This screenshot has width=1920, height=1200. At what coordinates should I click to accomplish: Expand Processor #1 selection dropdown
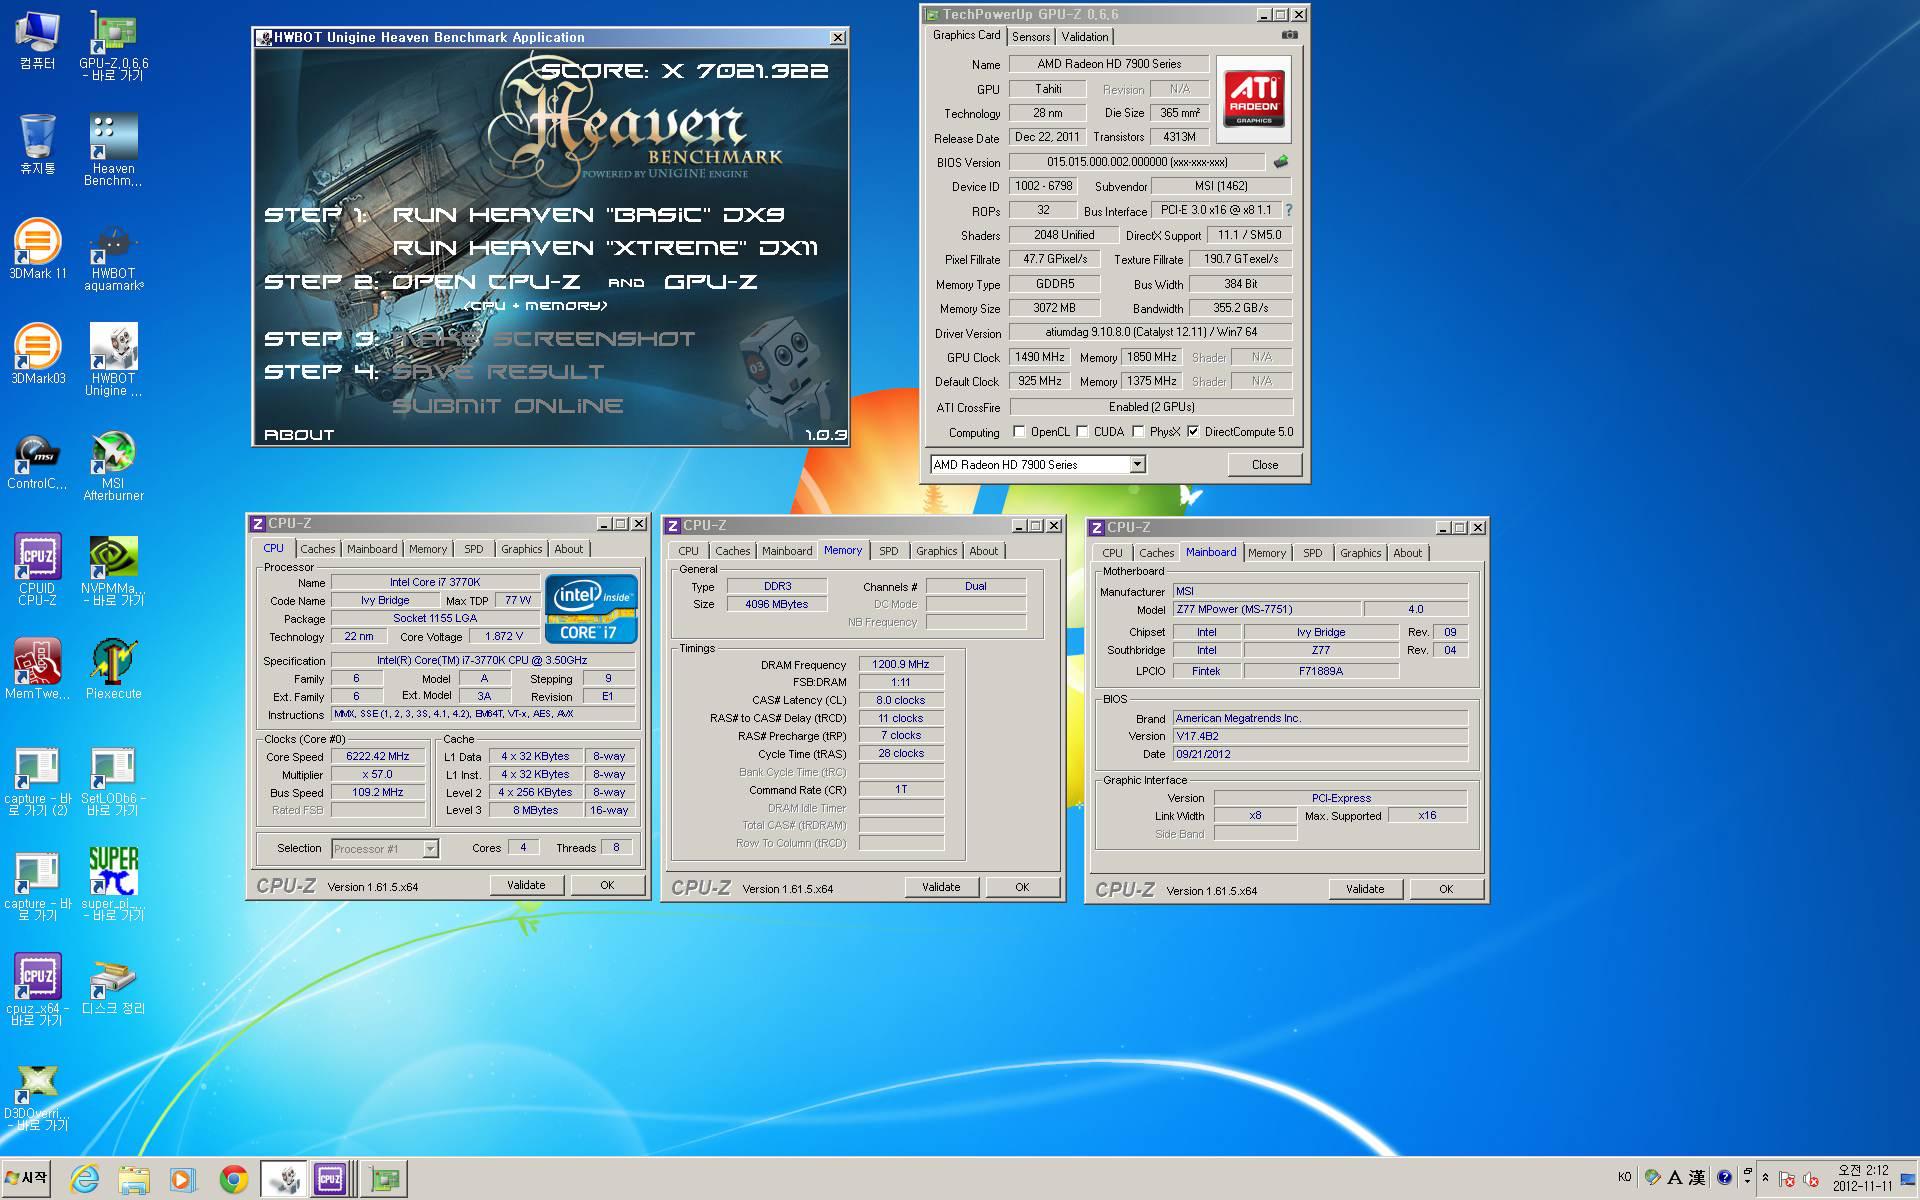pyautogui.click(x=430, y=848)
